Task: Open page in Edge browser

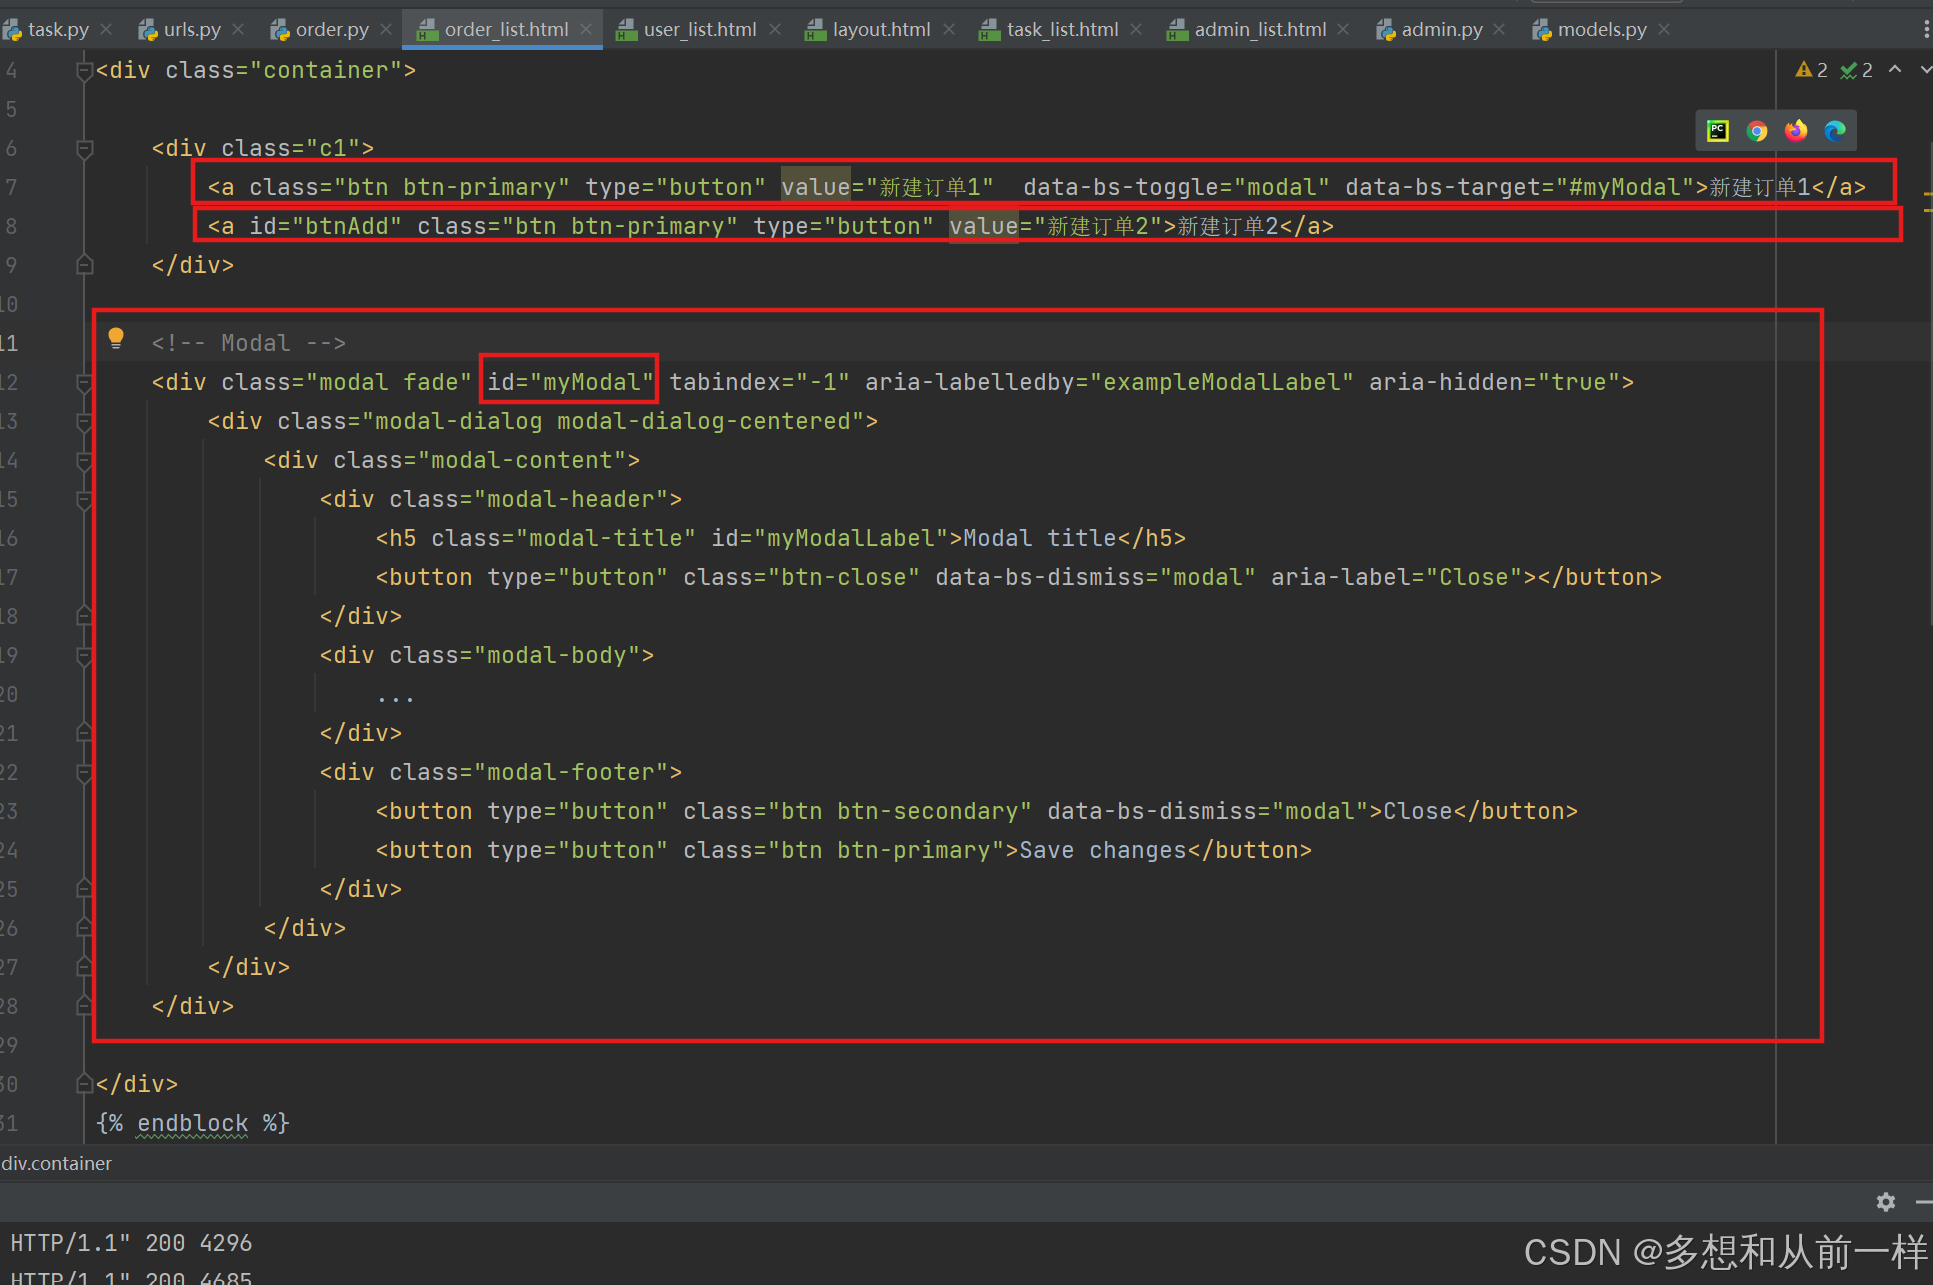Action: (x=1835, y=131)
